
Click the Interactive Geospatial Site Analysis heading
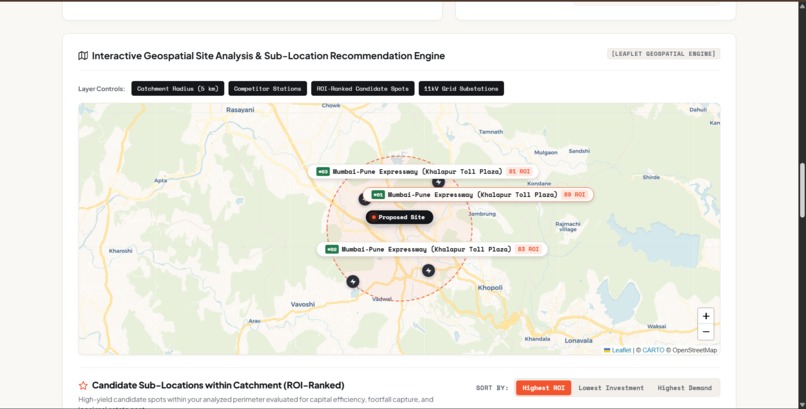(268, 55)
